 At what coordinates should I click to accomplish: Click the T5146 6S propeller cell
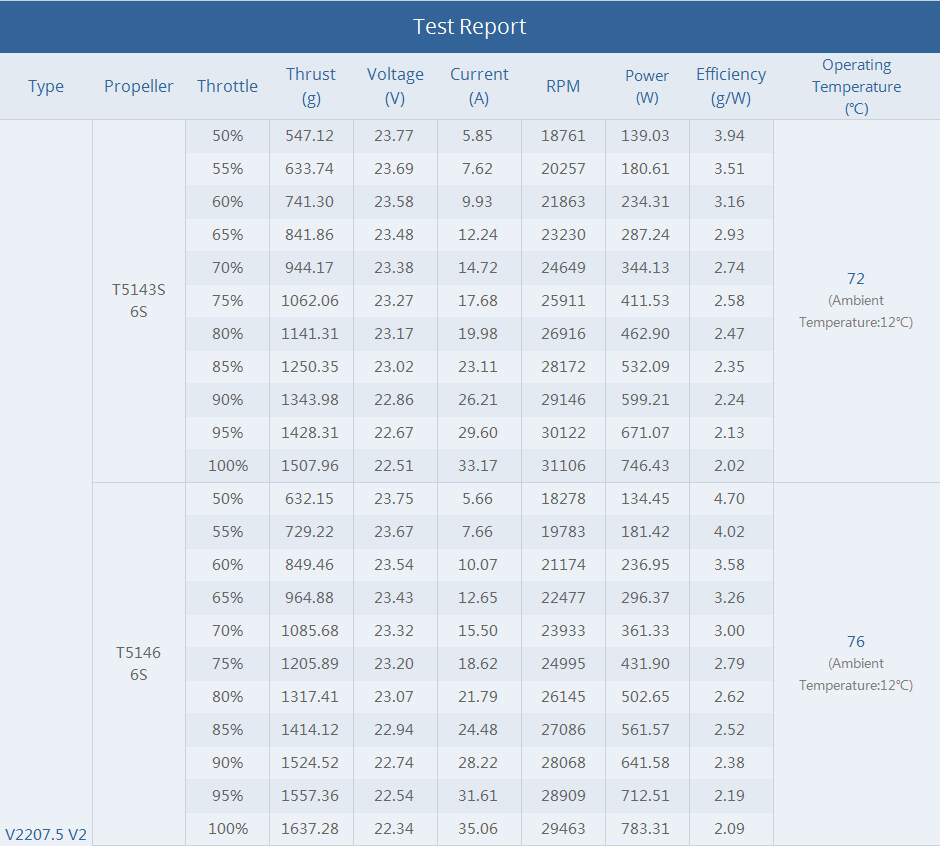[x=138, y=663]
